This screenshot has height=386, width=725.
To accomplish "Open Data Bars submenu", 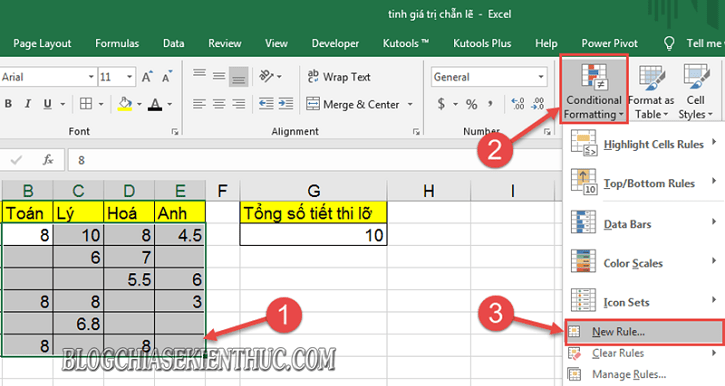I will (644, 224).
